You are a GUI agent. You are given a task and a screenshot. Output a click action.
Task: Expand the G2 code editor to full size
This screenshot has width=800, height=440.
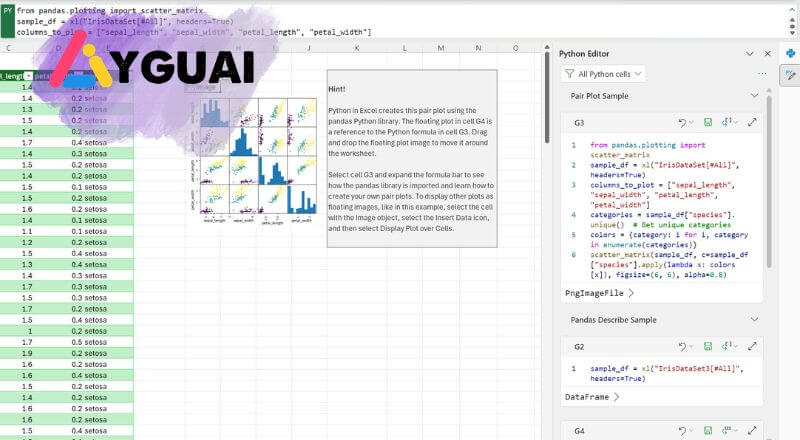tap(752, 347)
